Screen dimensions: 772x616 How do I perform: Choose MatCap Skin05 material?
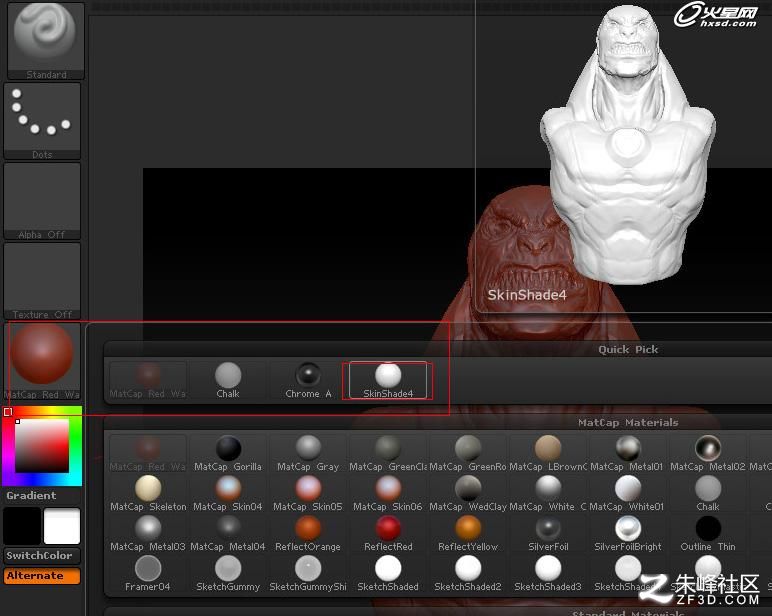point(308,493)
